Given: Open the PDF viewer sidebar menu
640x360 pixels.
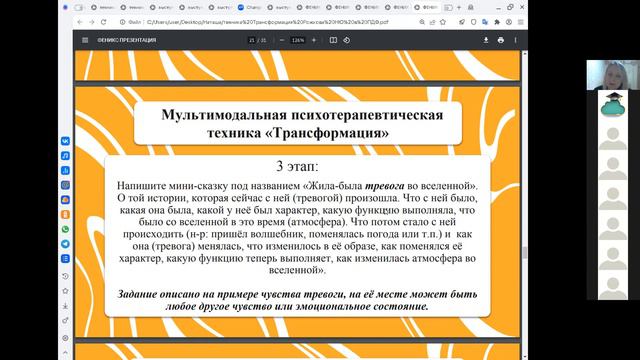Looking at the screenshot, I should coord(85,40).
